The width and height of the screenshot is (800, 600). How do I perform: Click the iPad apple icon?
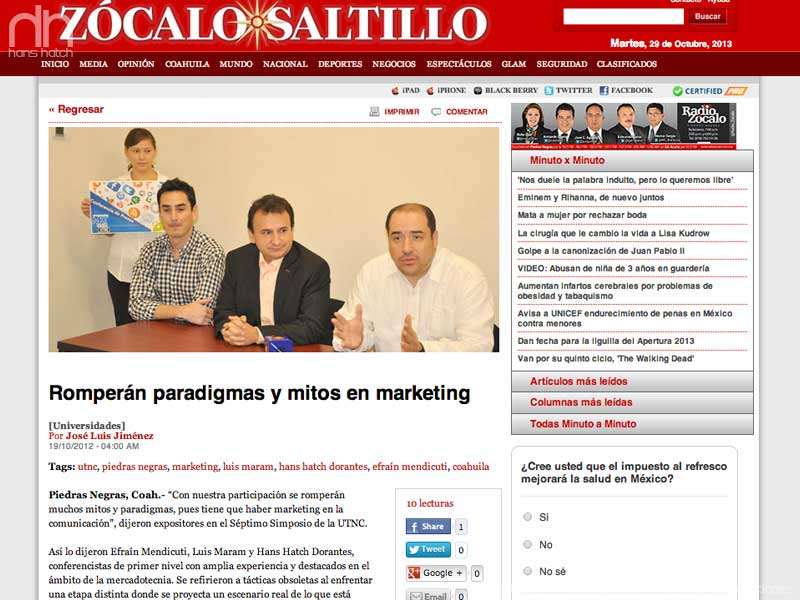click(395, 91)
